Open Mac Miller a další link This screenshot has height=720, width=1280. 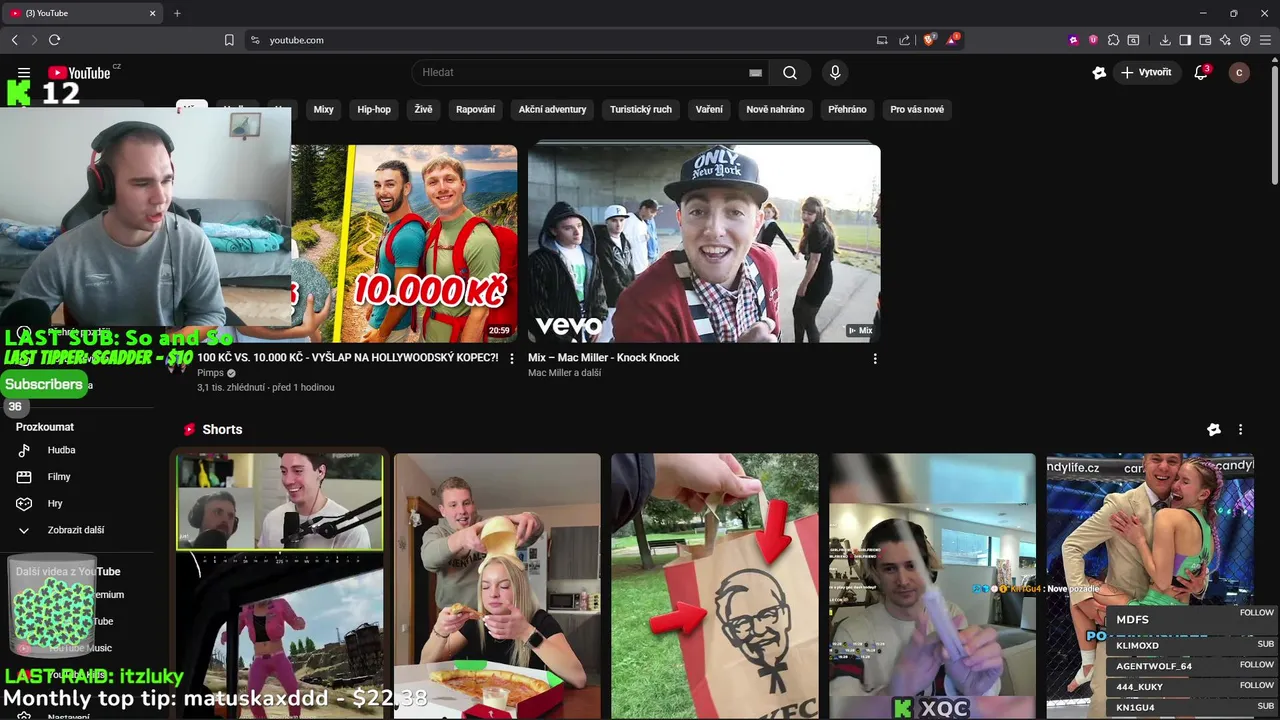click(564, 373)
